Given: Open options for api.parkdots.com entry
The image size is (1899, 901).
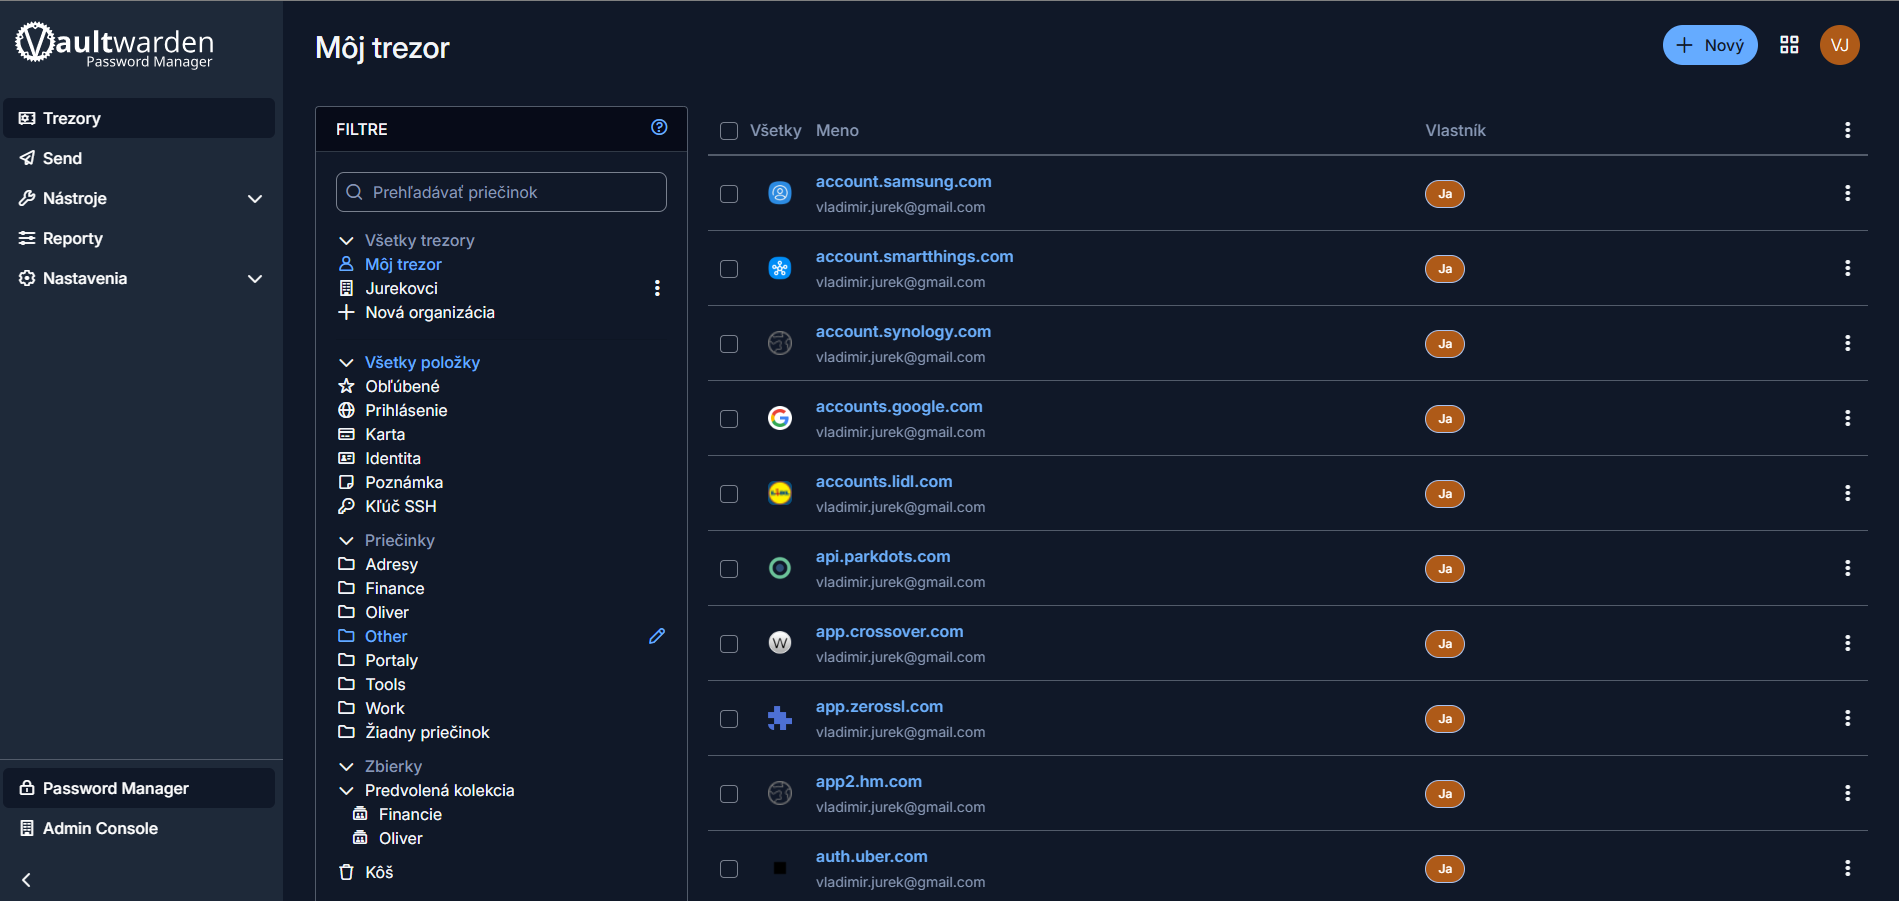Looking at the screenshot, I should point(1847,568).
